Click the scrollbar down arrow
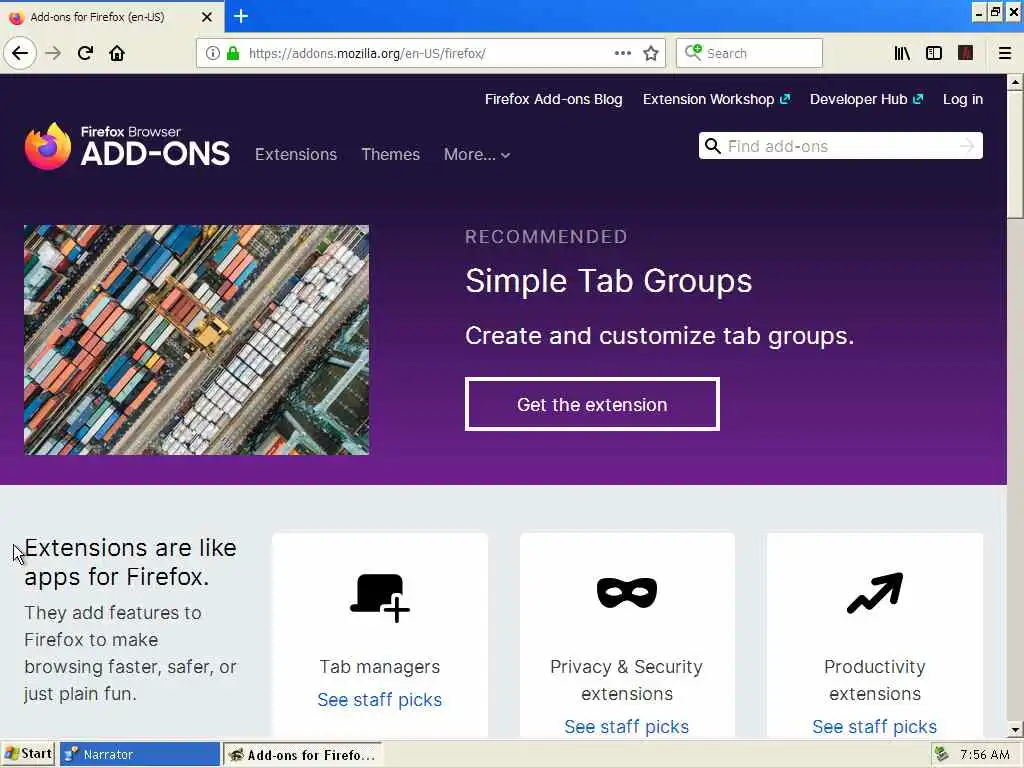This screenshot has width=1024, height=768. point(1014,729)
